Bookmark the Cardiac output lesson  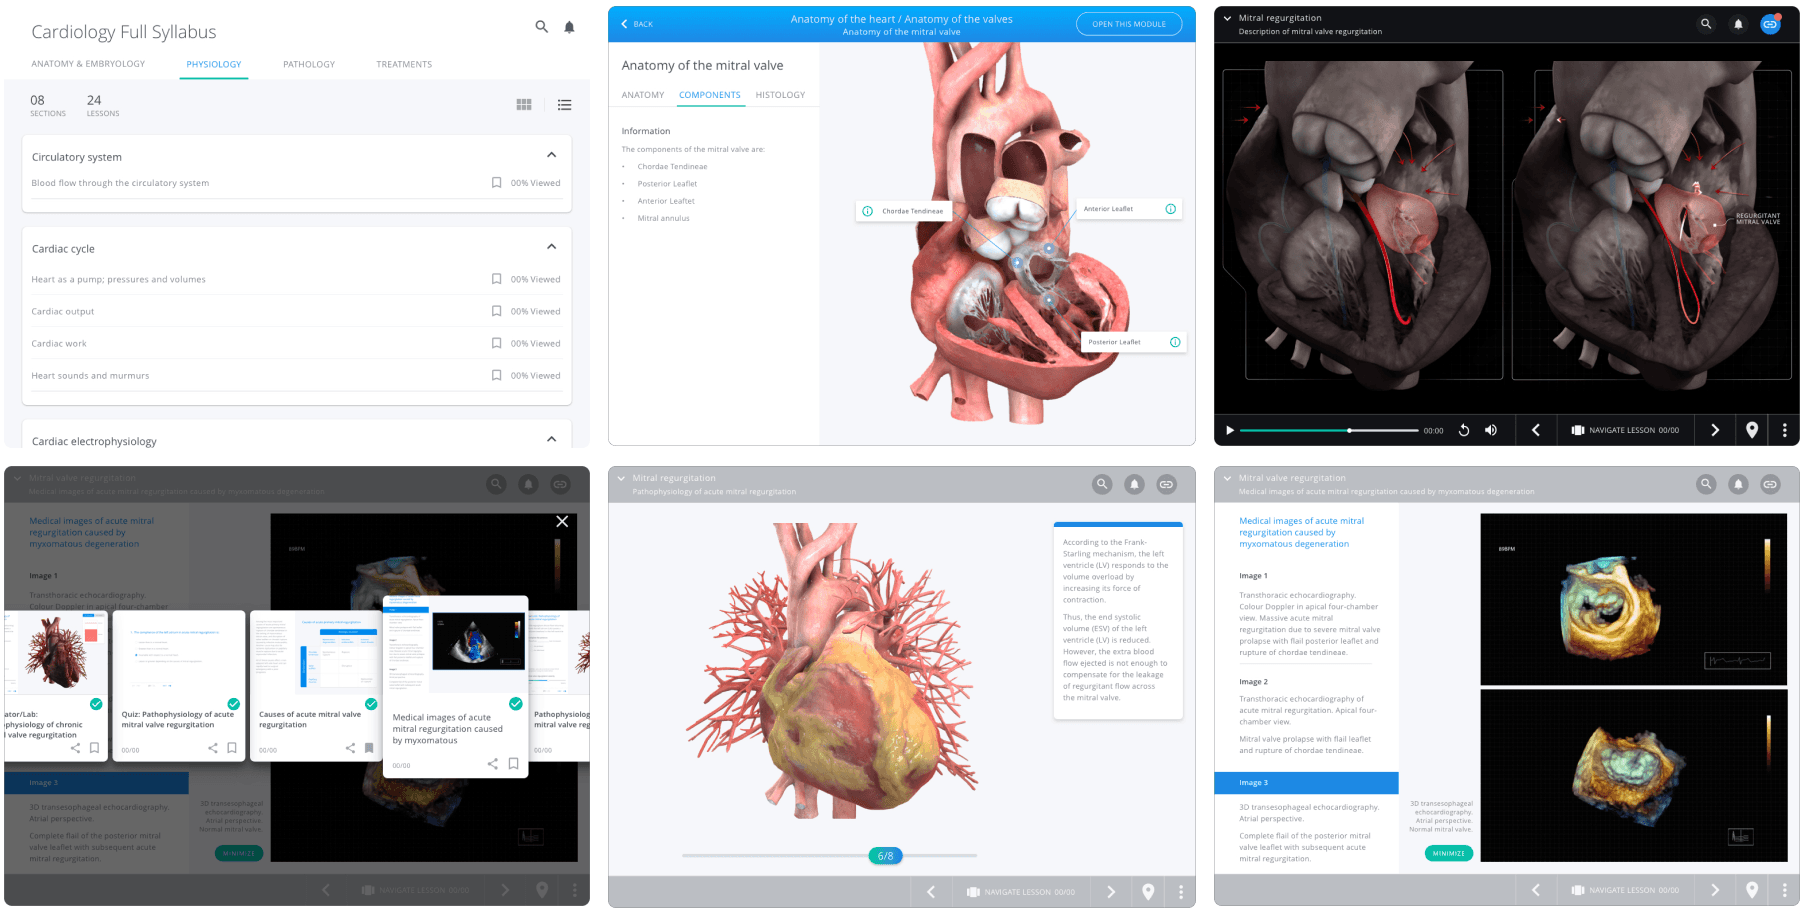coord(497,311)
